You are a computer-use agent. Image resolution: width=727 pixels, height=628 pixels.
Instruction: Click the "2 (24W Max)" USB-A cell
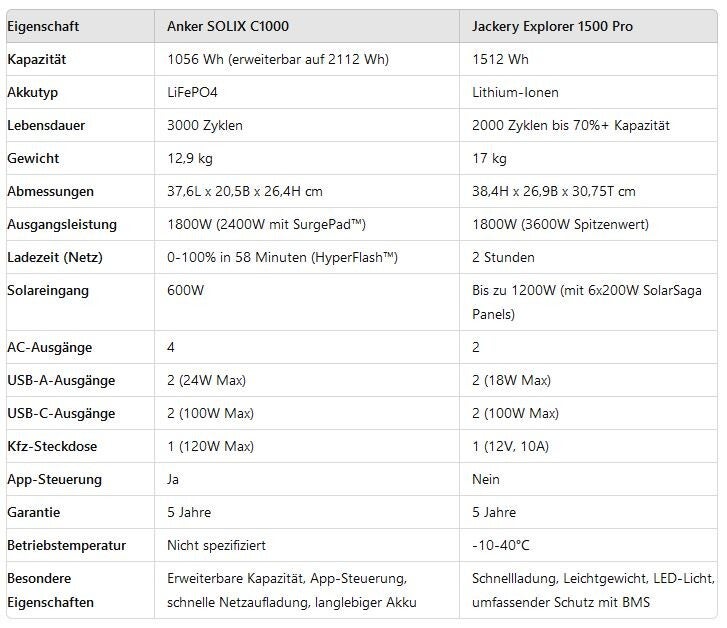[x=206, y=380]
